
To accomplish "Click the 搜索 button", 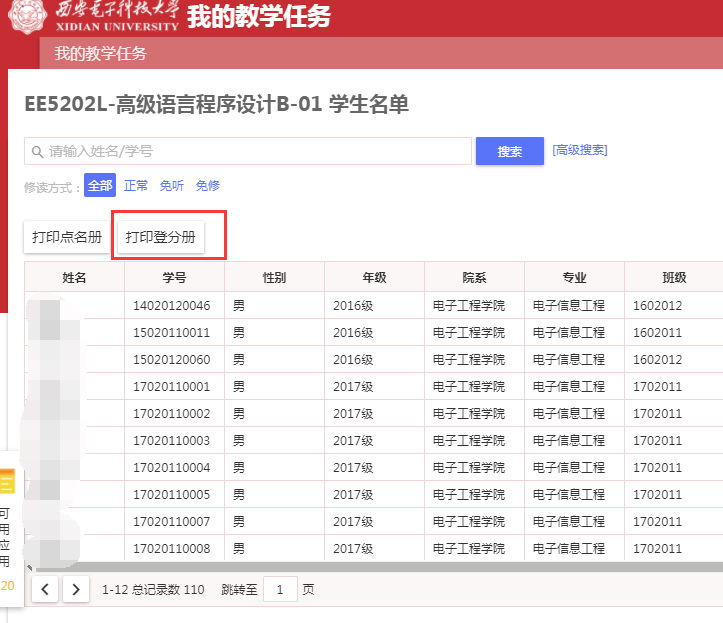I will pos(509,151).
